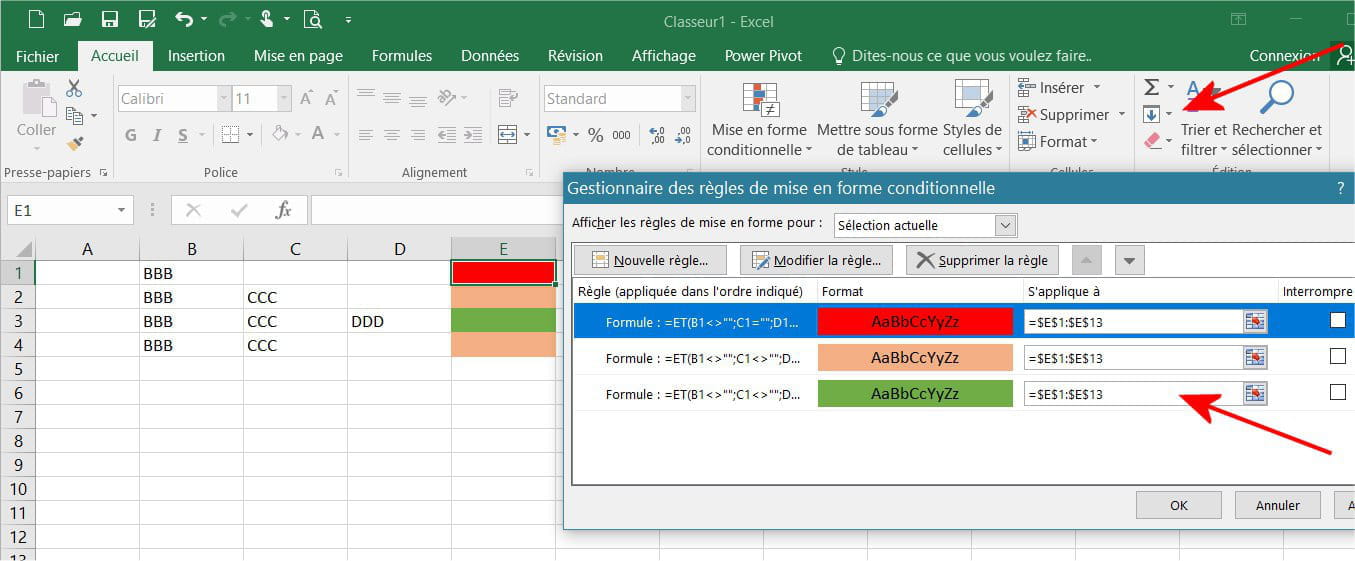Select the green AaBbCcYyZz format preview
Viewport: 1355px width, 561px height.
click(x=914, y=394)
